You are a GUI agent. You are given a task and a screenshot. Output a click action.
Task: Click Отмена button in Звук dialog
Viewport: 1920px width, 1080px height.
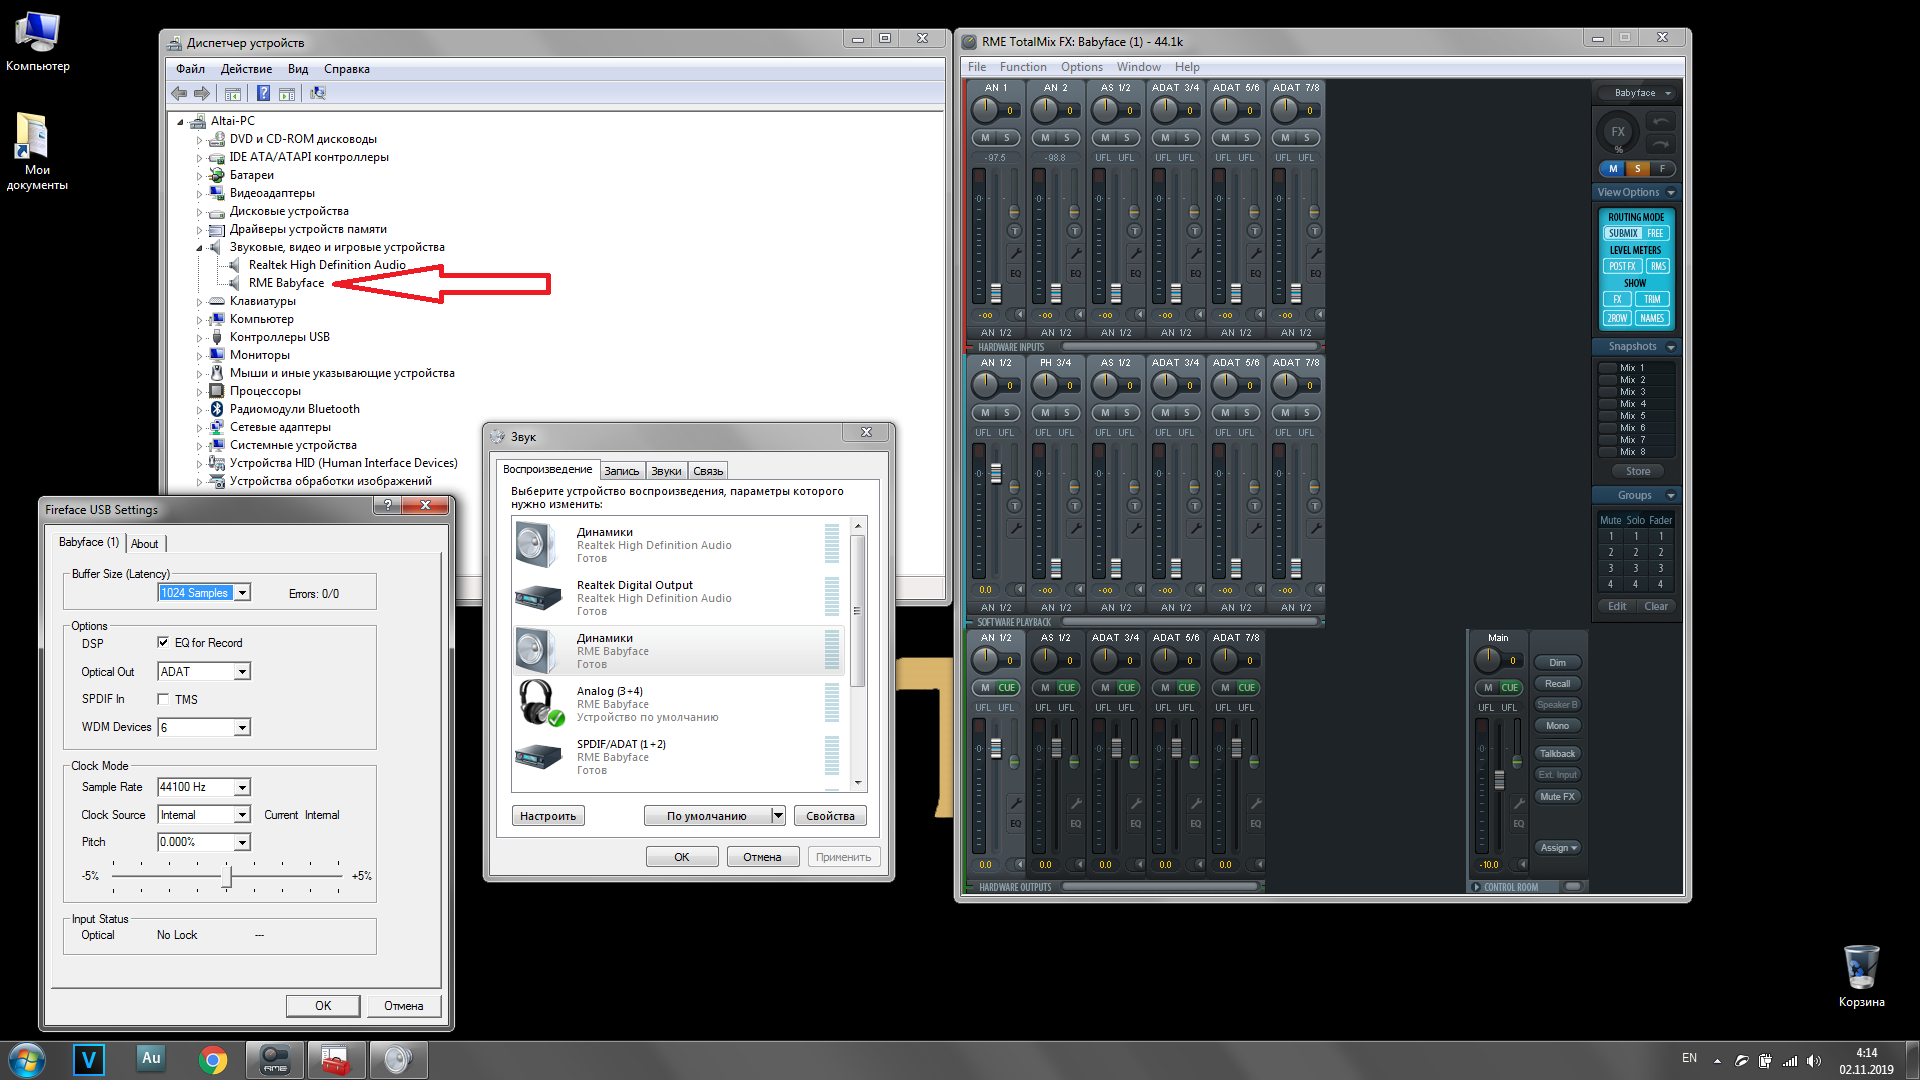pyautogui.click(x=762, y=857)
